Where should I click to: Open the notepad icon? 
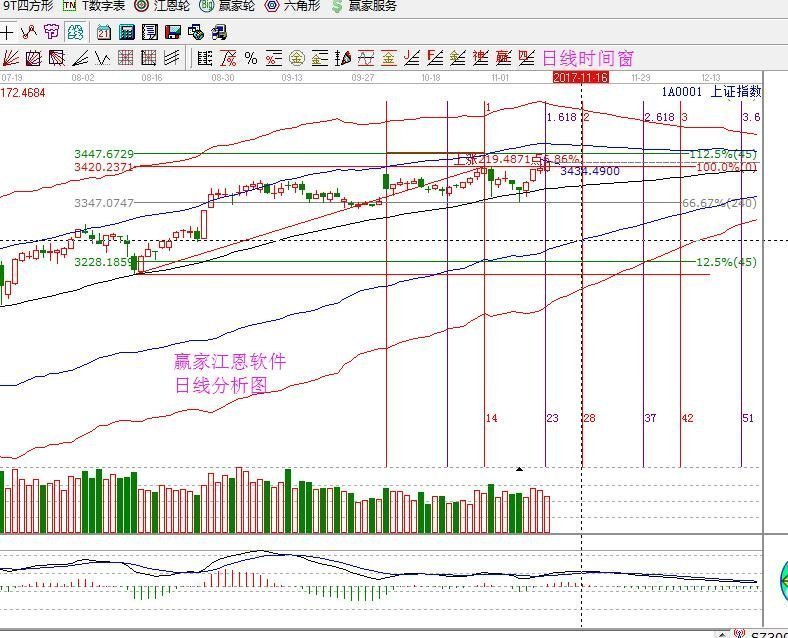[x=150, y=33]
